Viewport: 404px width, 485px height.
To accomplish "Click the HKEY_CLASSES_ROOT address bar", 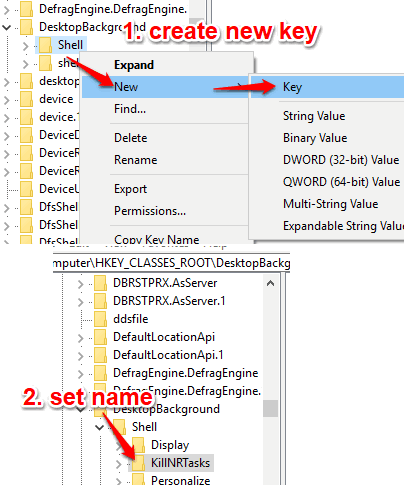I will [x=172, y=263].
